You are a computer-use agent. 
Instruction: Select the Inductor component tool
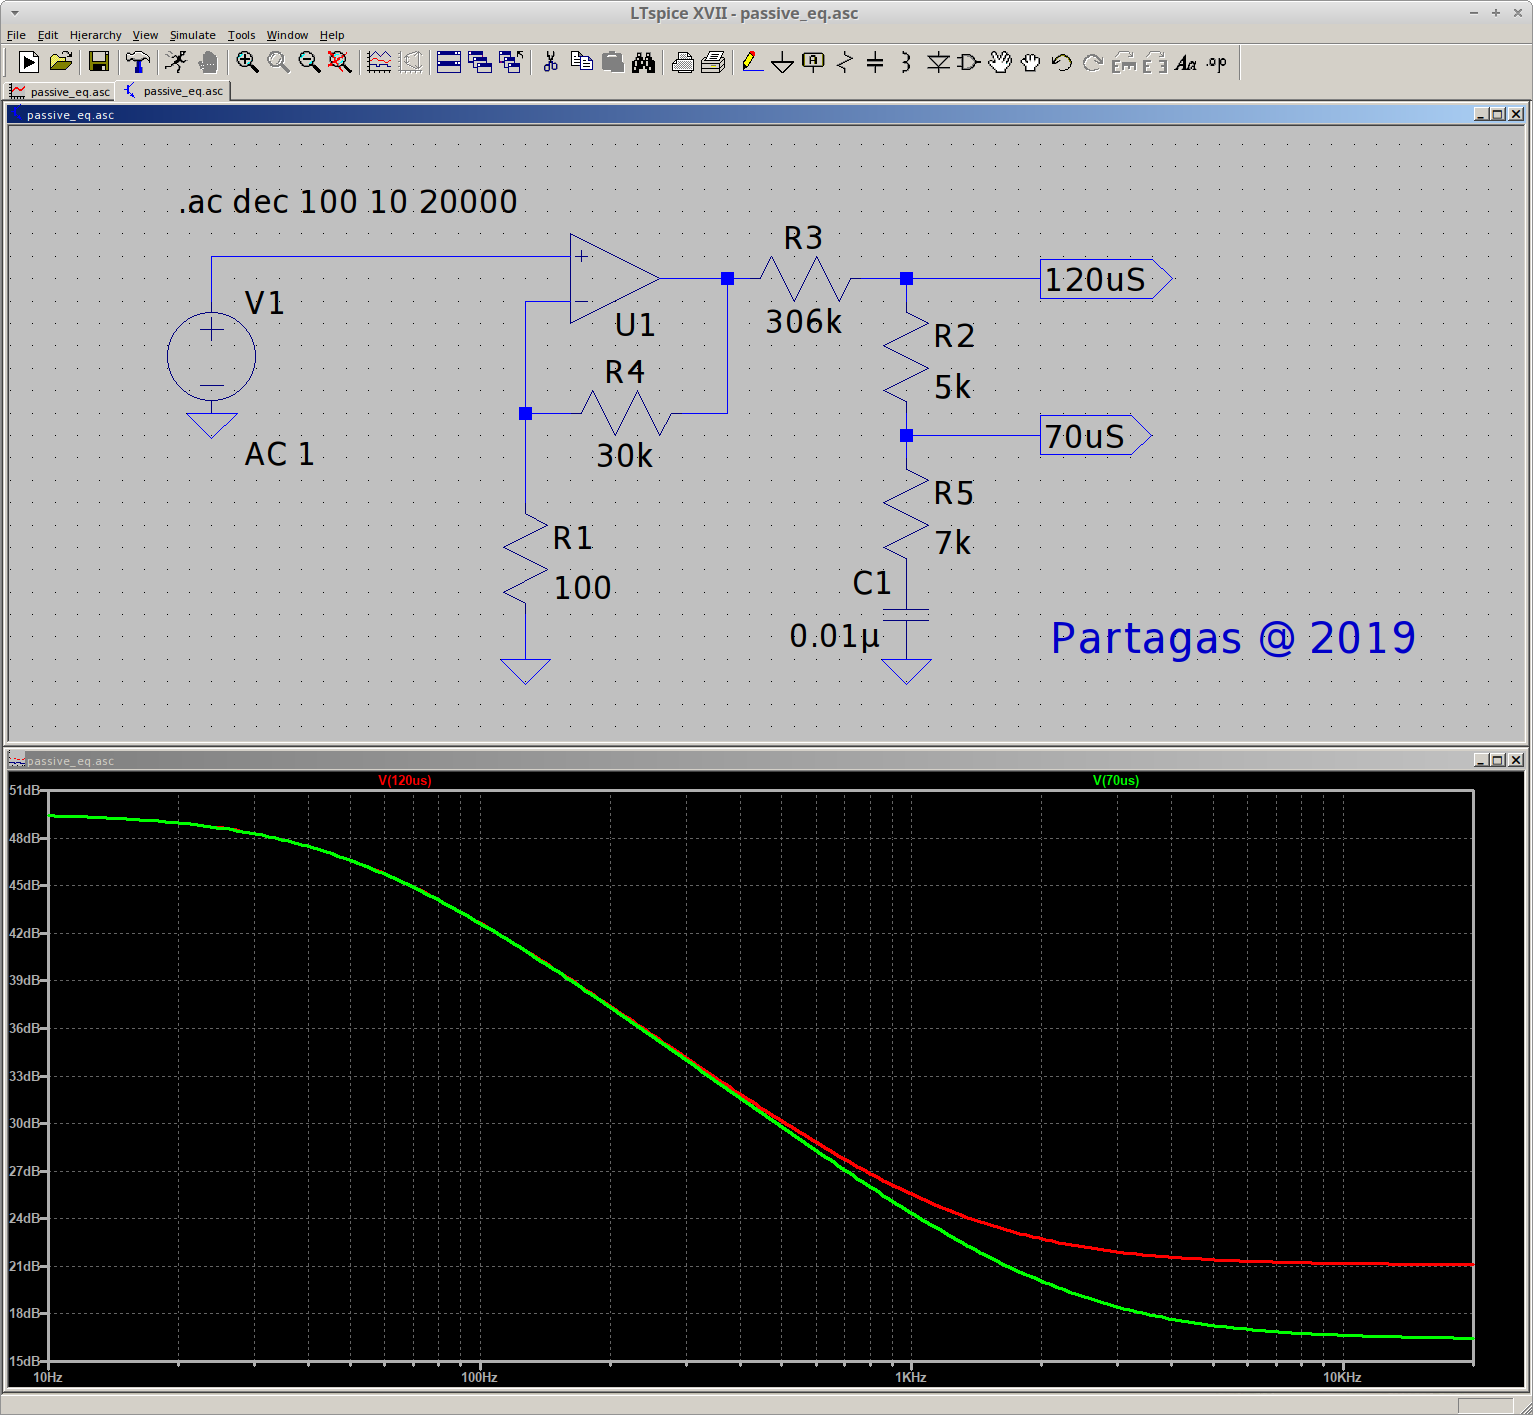[x=906, y=63]
